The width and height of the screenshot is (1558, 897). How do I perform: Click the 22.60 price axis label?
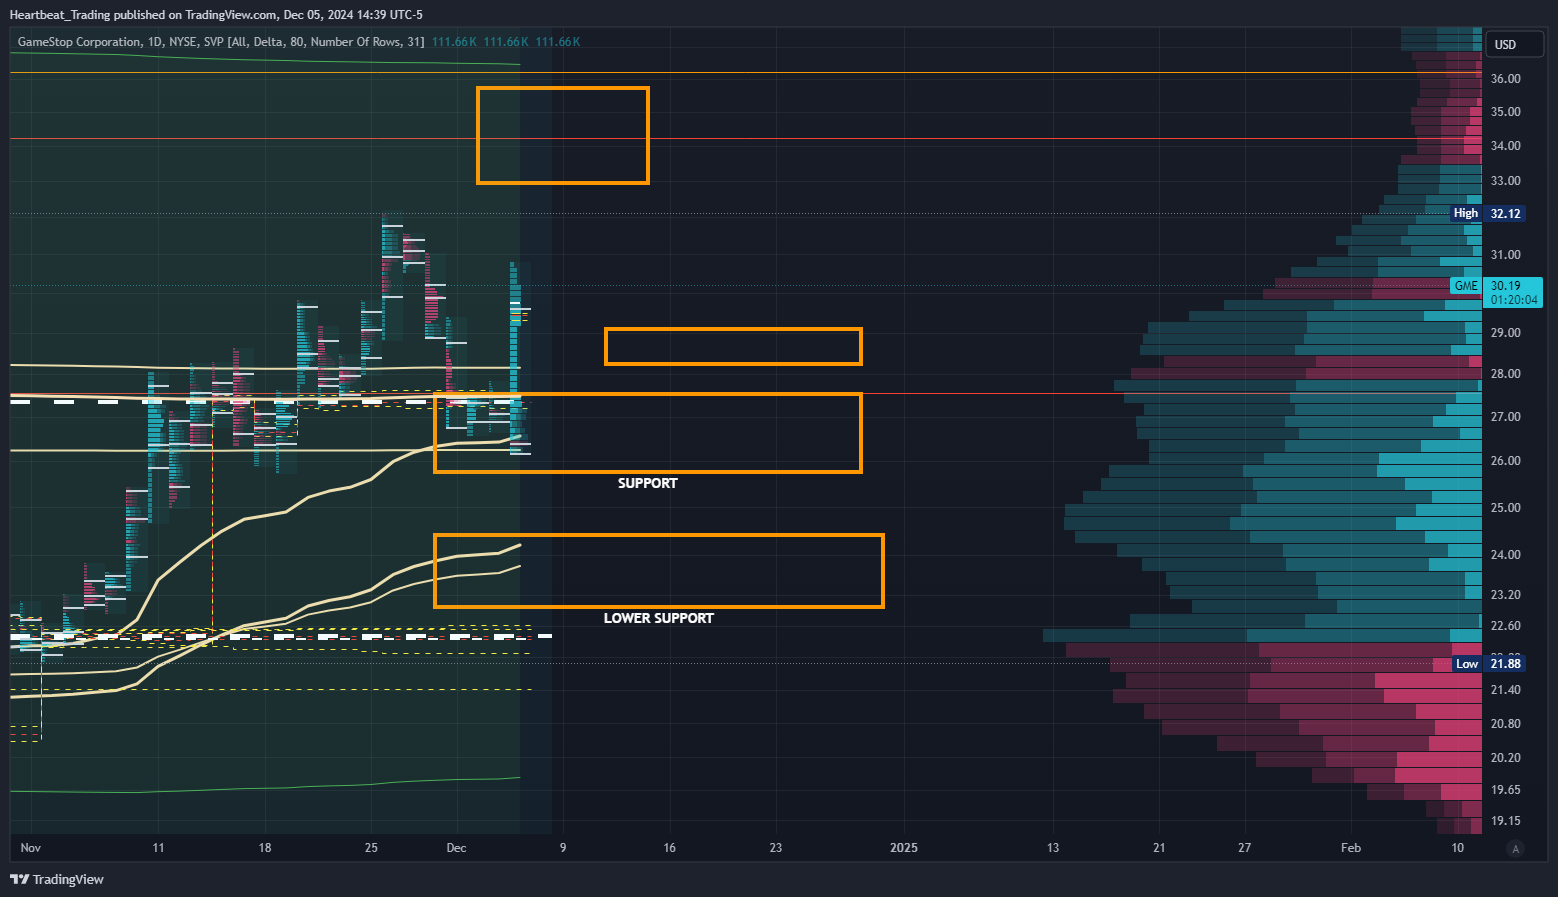(1505, 626)
